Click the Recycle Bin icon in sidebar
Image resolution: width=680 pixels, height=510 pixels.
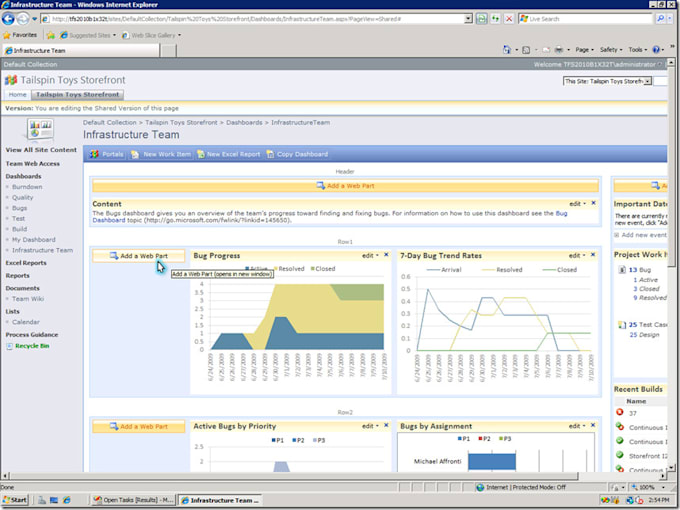coord(9,346)
